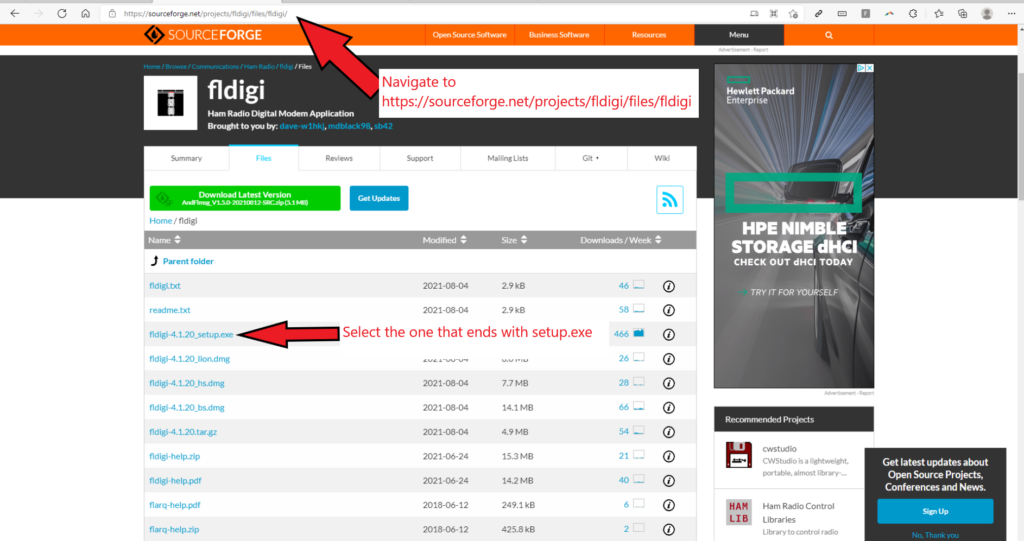Open author profile mdblack98
Viewport: 1024px width, 541px height.
pyautogui.click(x=349, y=126)
